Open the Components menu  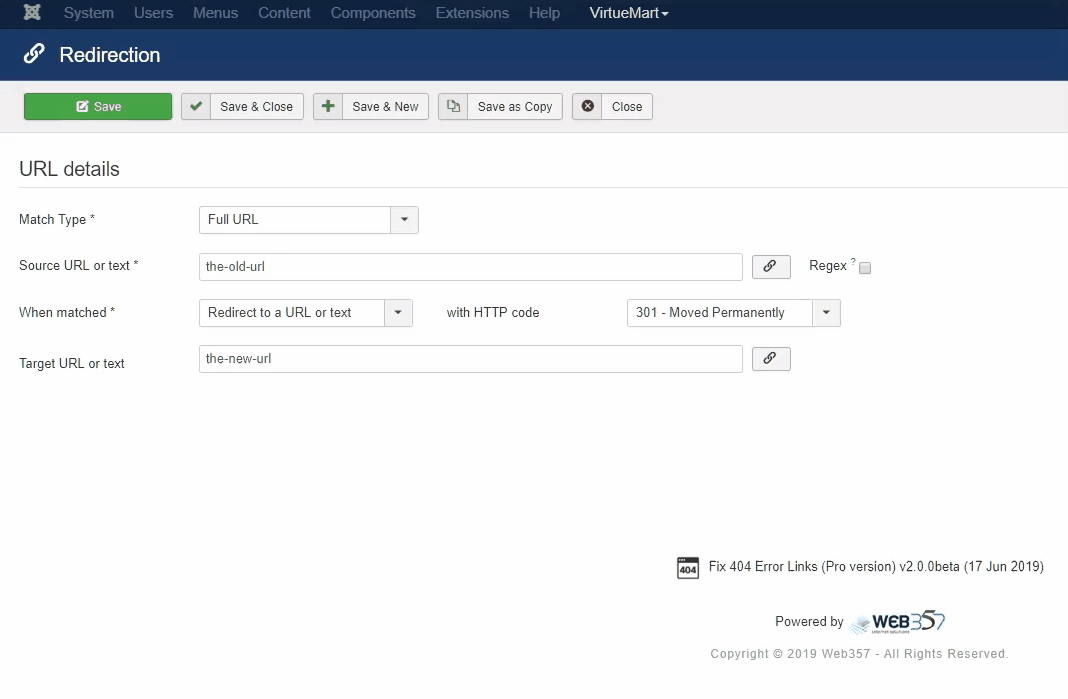373,13
